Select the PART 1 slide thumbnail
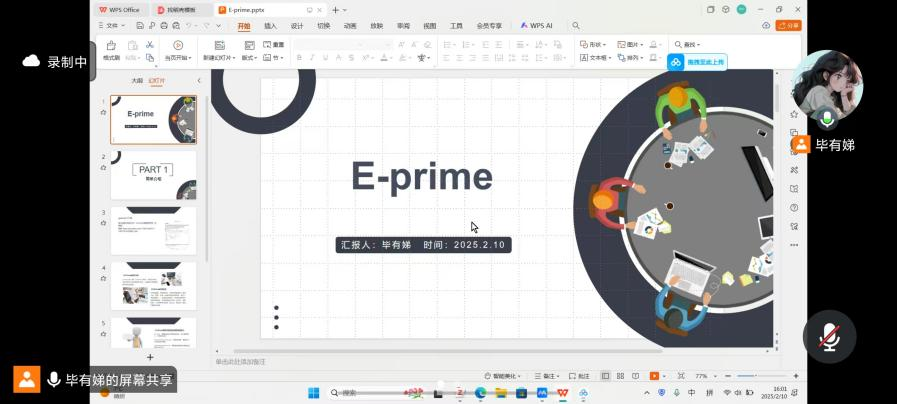This screenshot has width=897, height=404. [x=153, y=175]
